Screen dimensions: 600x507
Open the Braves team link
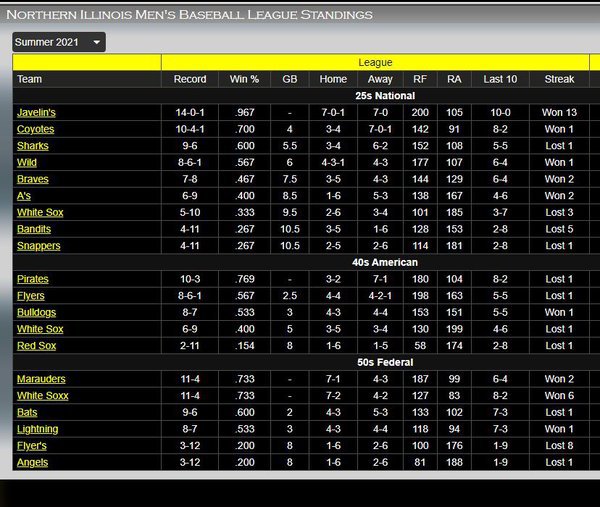33,179
